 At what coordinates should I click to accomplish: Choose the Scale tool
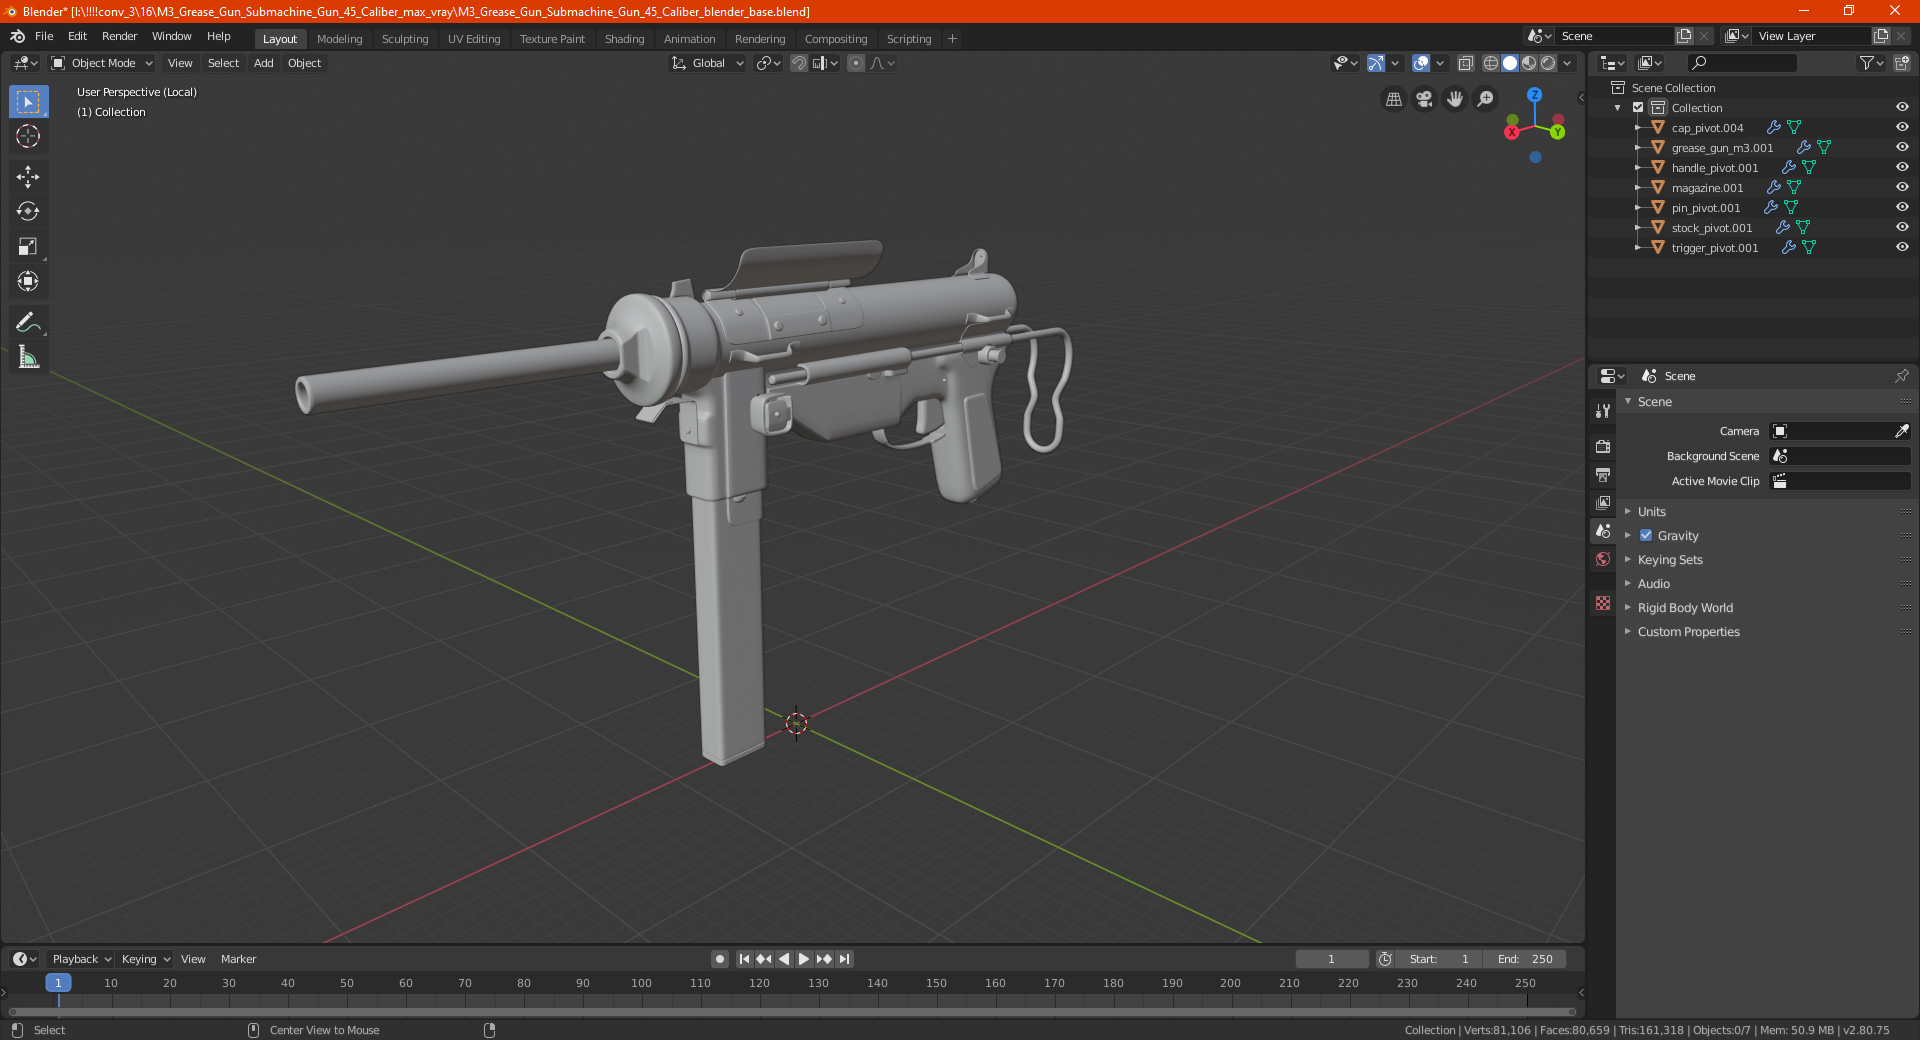coord(28,246)
